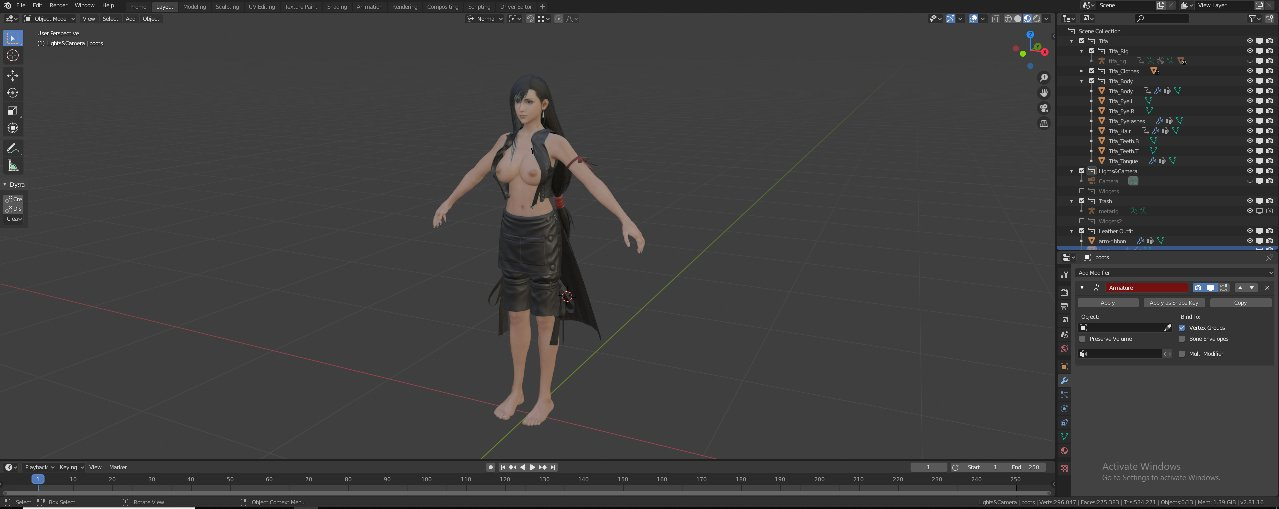
Task: Open the Edit menu
Action: click(38, 5)
